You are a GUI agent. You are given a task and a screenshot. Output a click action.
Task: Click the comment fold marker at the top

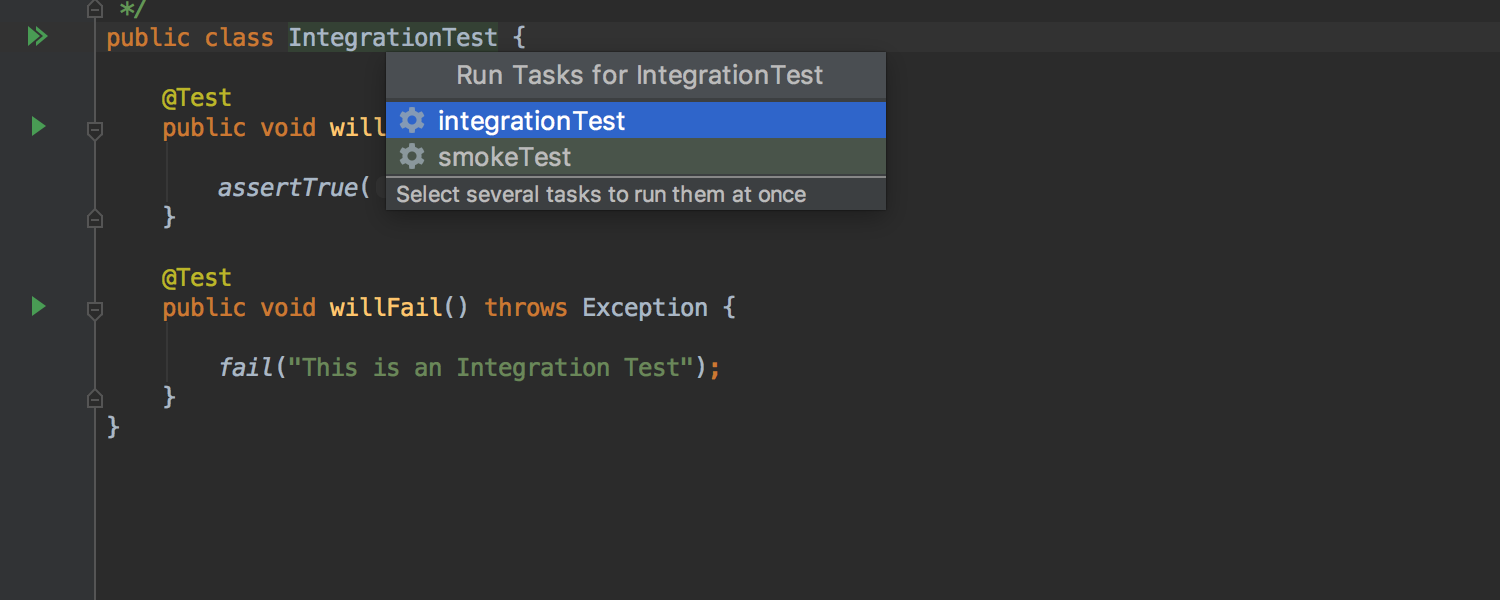click(95, 10)
